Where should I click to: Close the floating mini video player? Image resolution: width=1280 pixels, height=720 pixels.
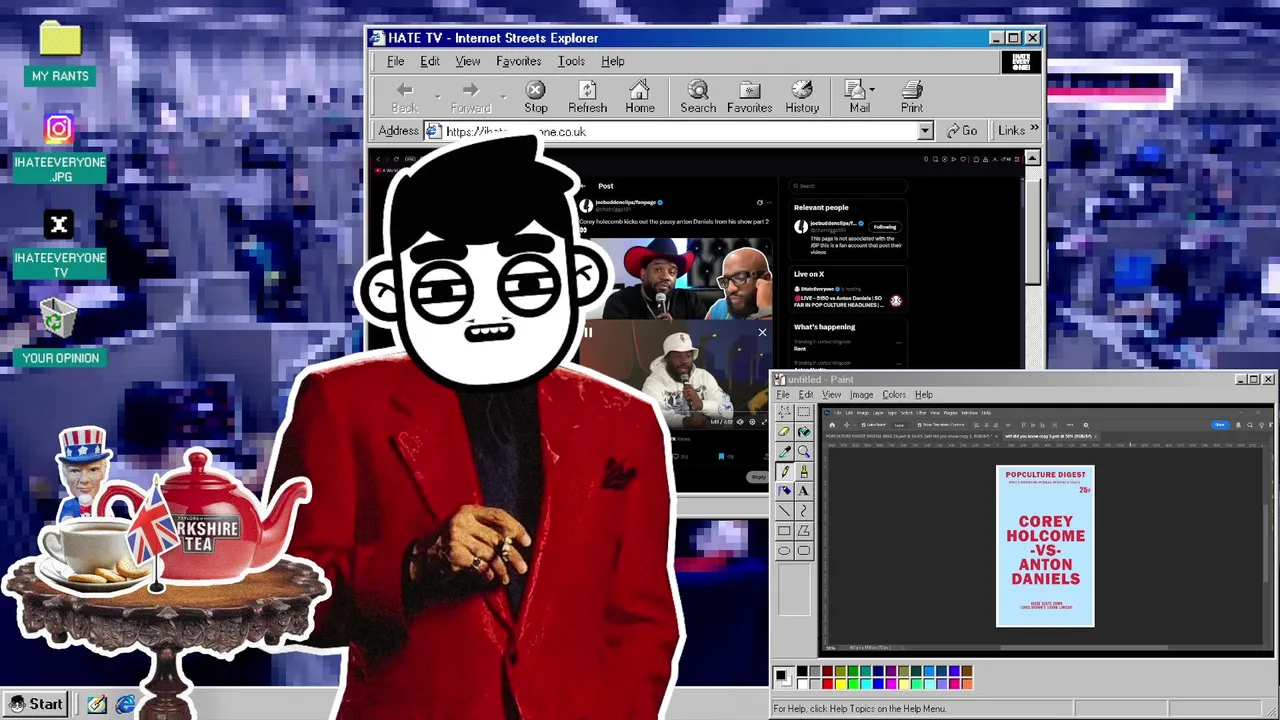tap(762, 332)
